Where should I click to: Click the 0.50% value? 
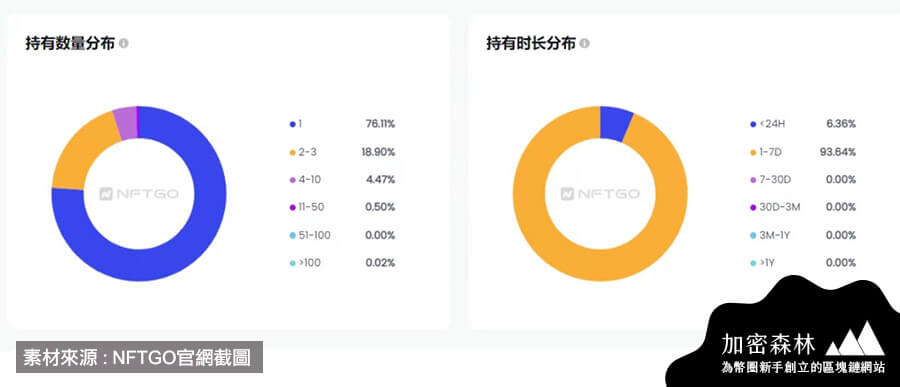(380, 207)
